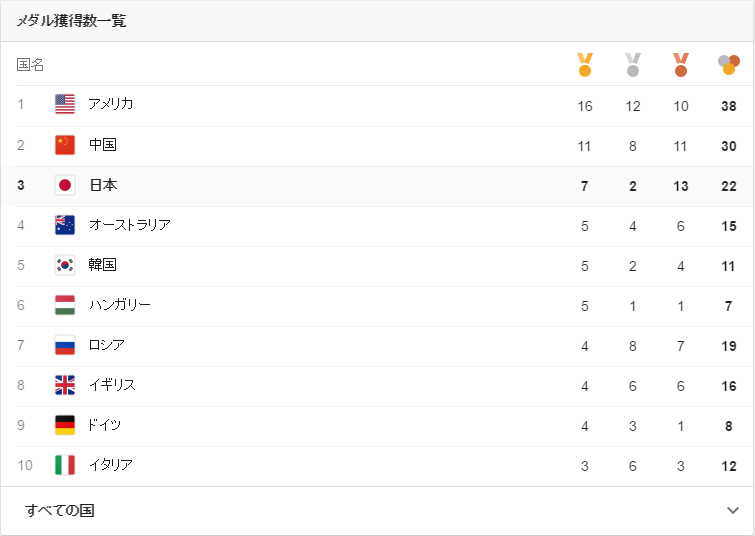Click the bronze medal column icon
This screenshot has width=755, height=536.
click(681, 65)
